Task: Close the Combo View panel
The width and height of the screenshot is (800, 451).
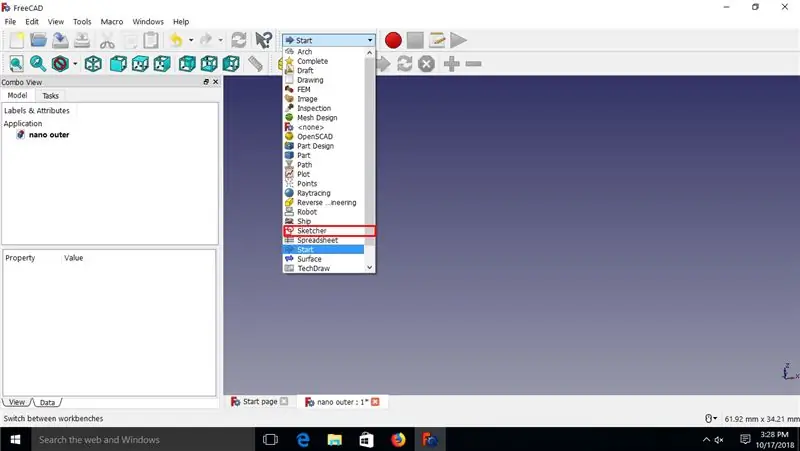Action: coord(215,82)
